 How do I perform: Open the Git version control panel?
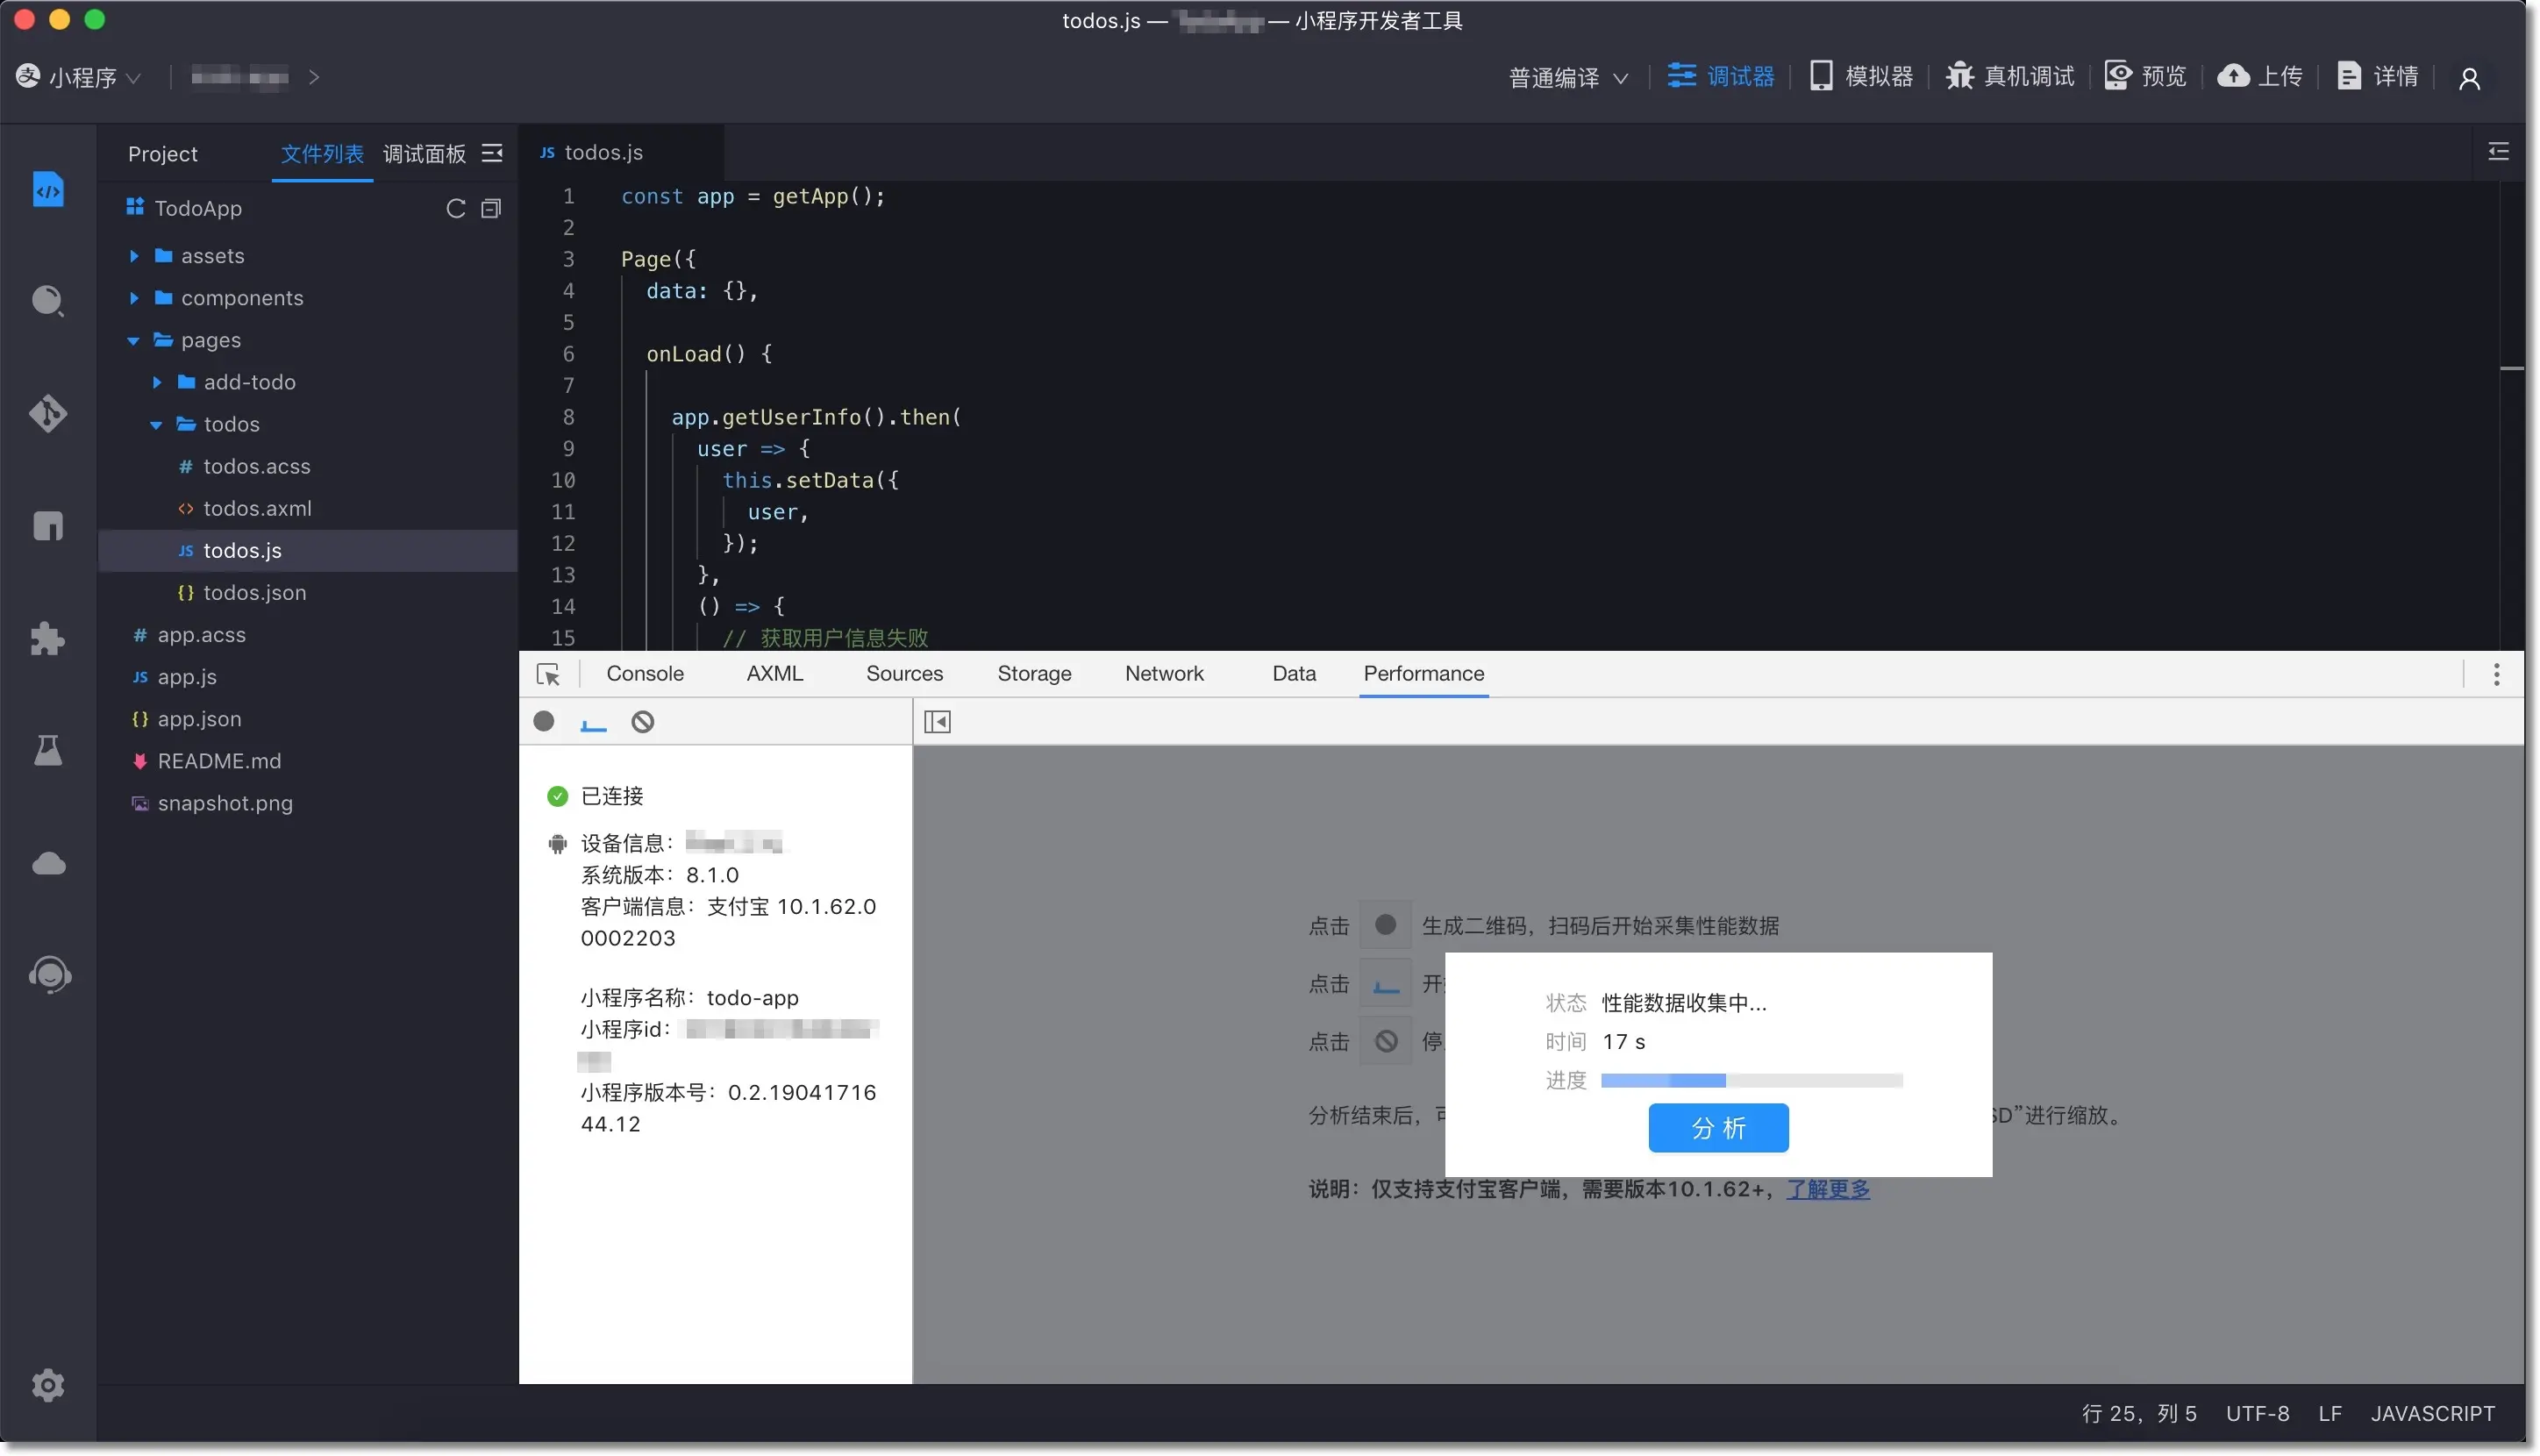[48, 414]
